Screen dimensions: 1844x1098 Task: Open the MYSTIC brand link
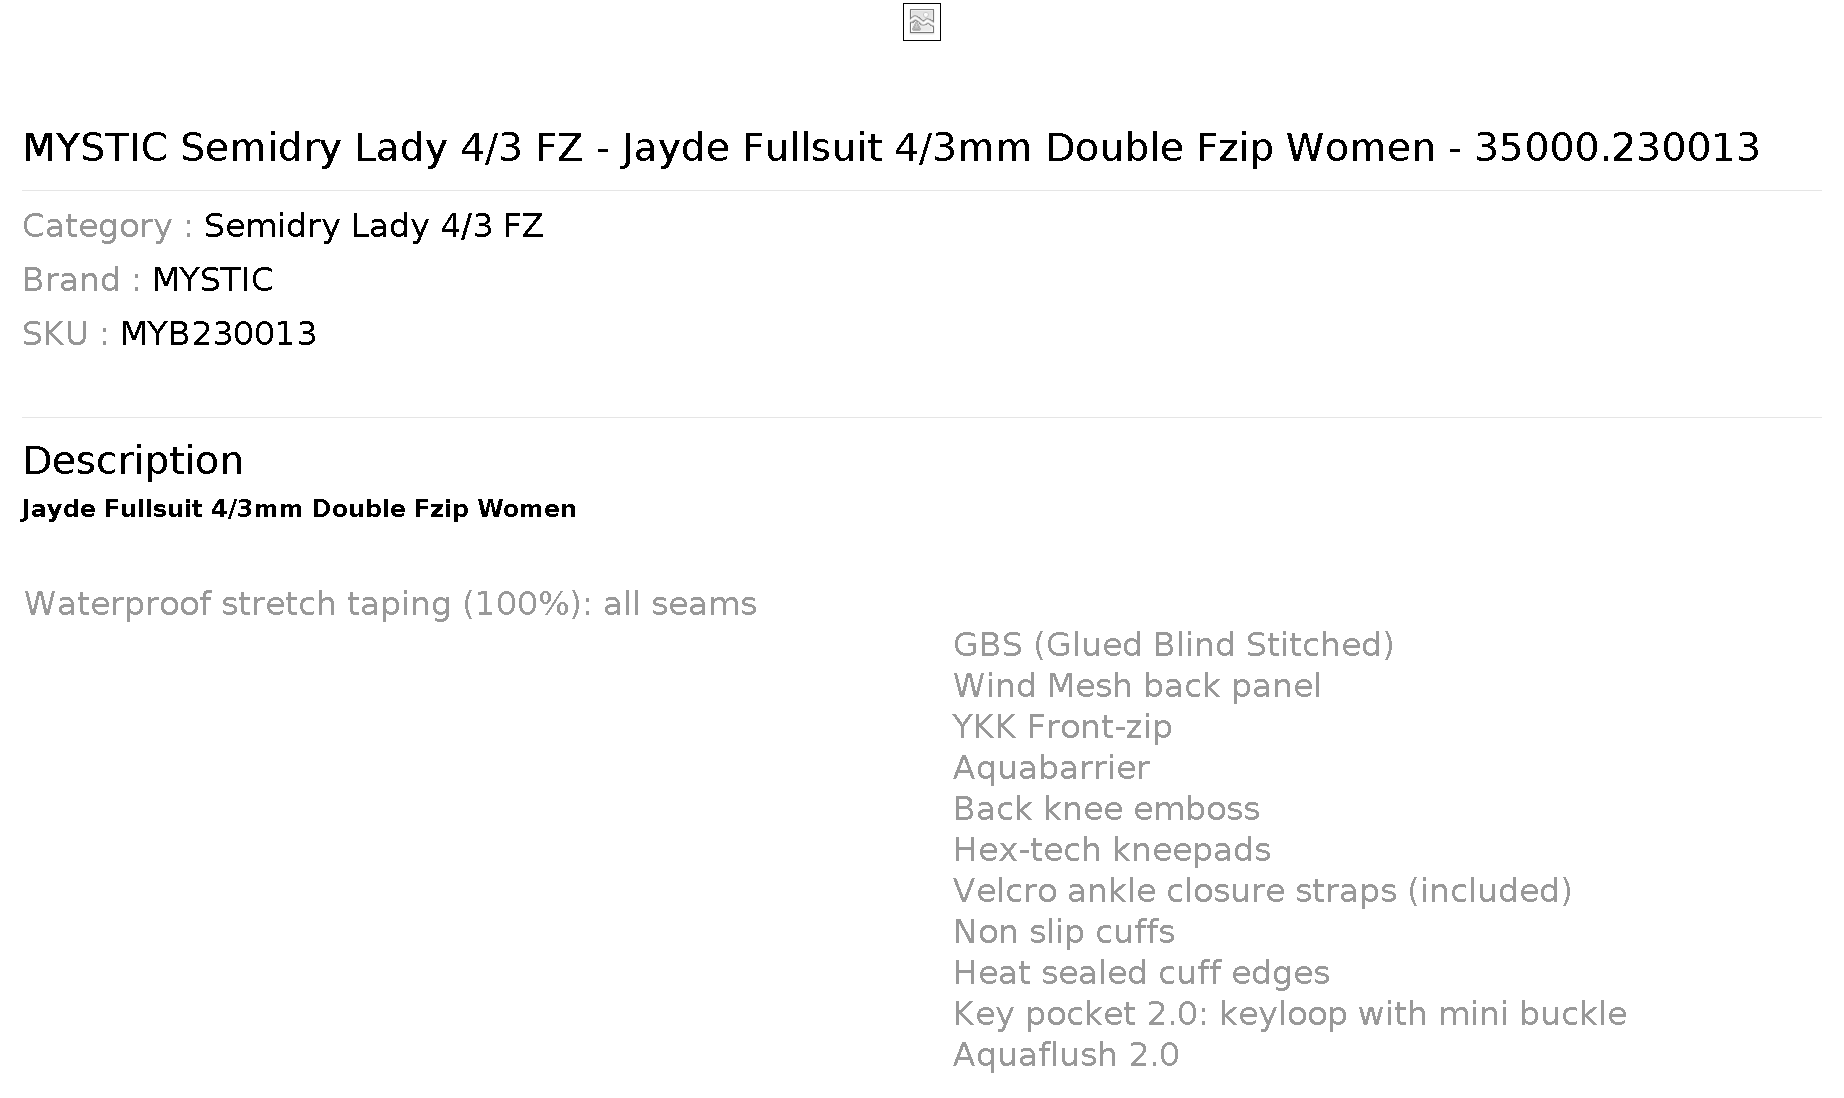pyautogui.click(x=212, y=280)
